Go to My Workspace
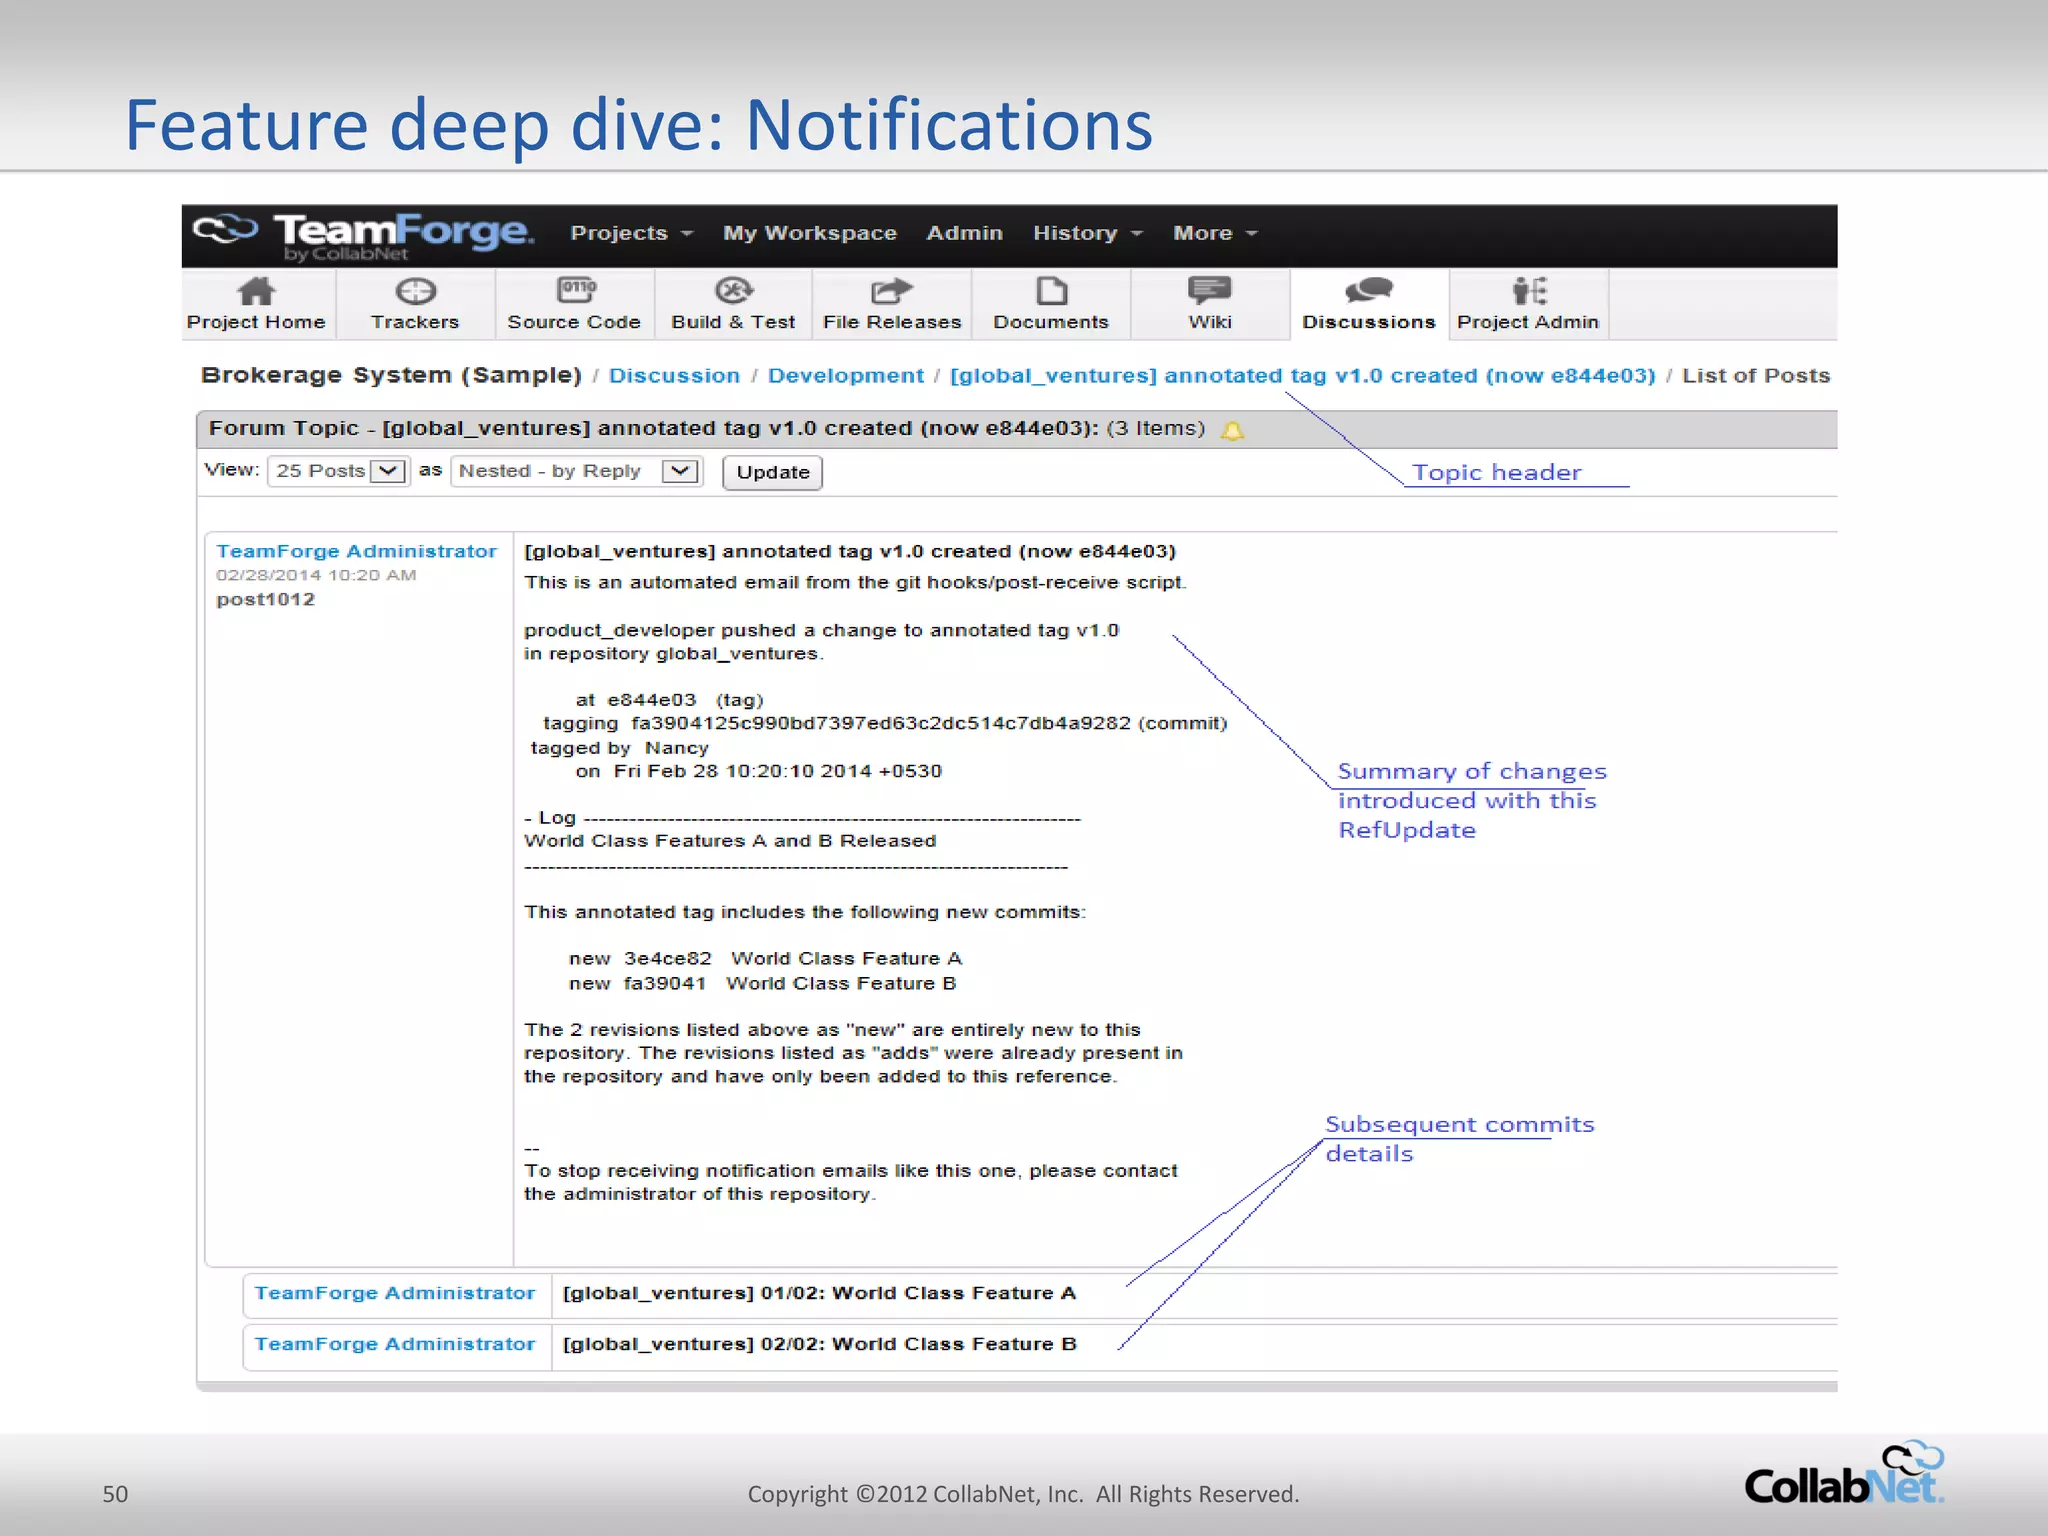This screenshot has width=2048, height=1536. [810, 233]
